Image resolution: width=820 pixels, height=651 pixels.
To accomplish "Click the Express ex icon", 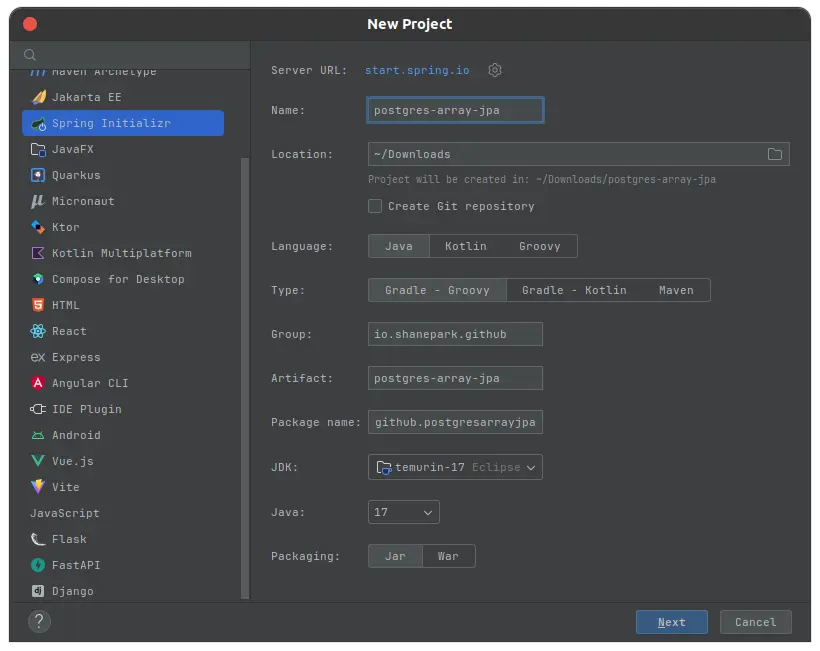I will 38,357.
